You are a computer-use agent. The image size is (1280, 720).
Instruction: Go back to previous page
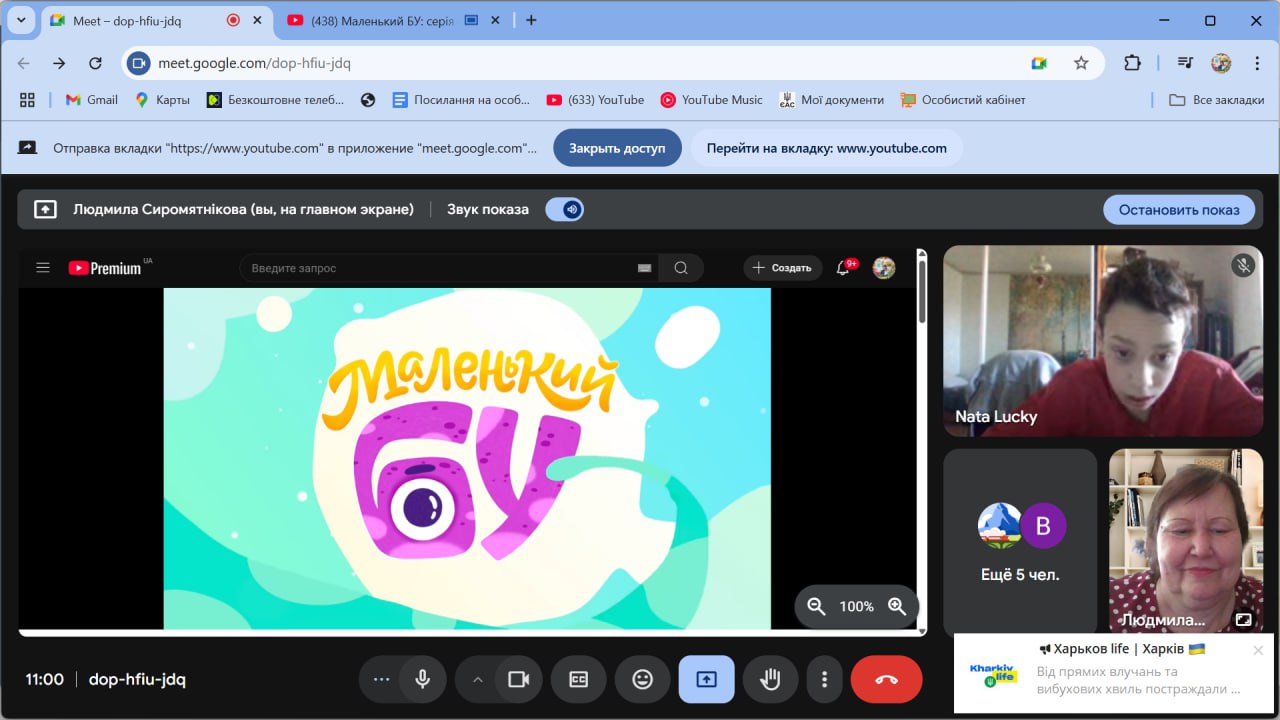24,63
